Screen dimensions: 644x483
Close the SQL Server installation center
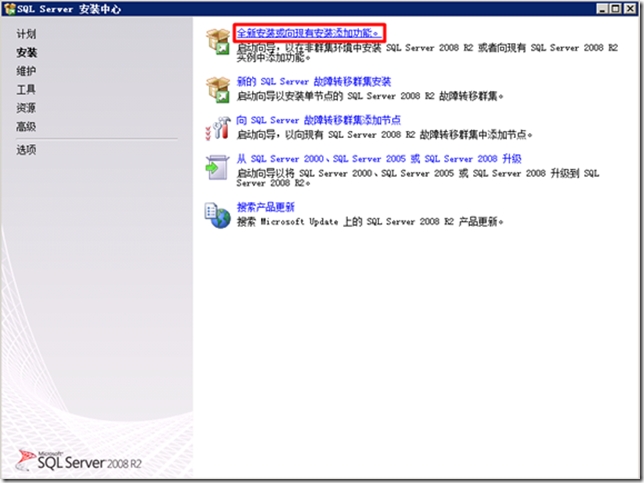coord(630,8)
